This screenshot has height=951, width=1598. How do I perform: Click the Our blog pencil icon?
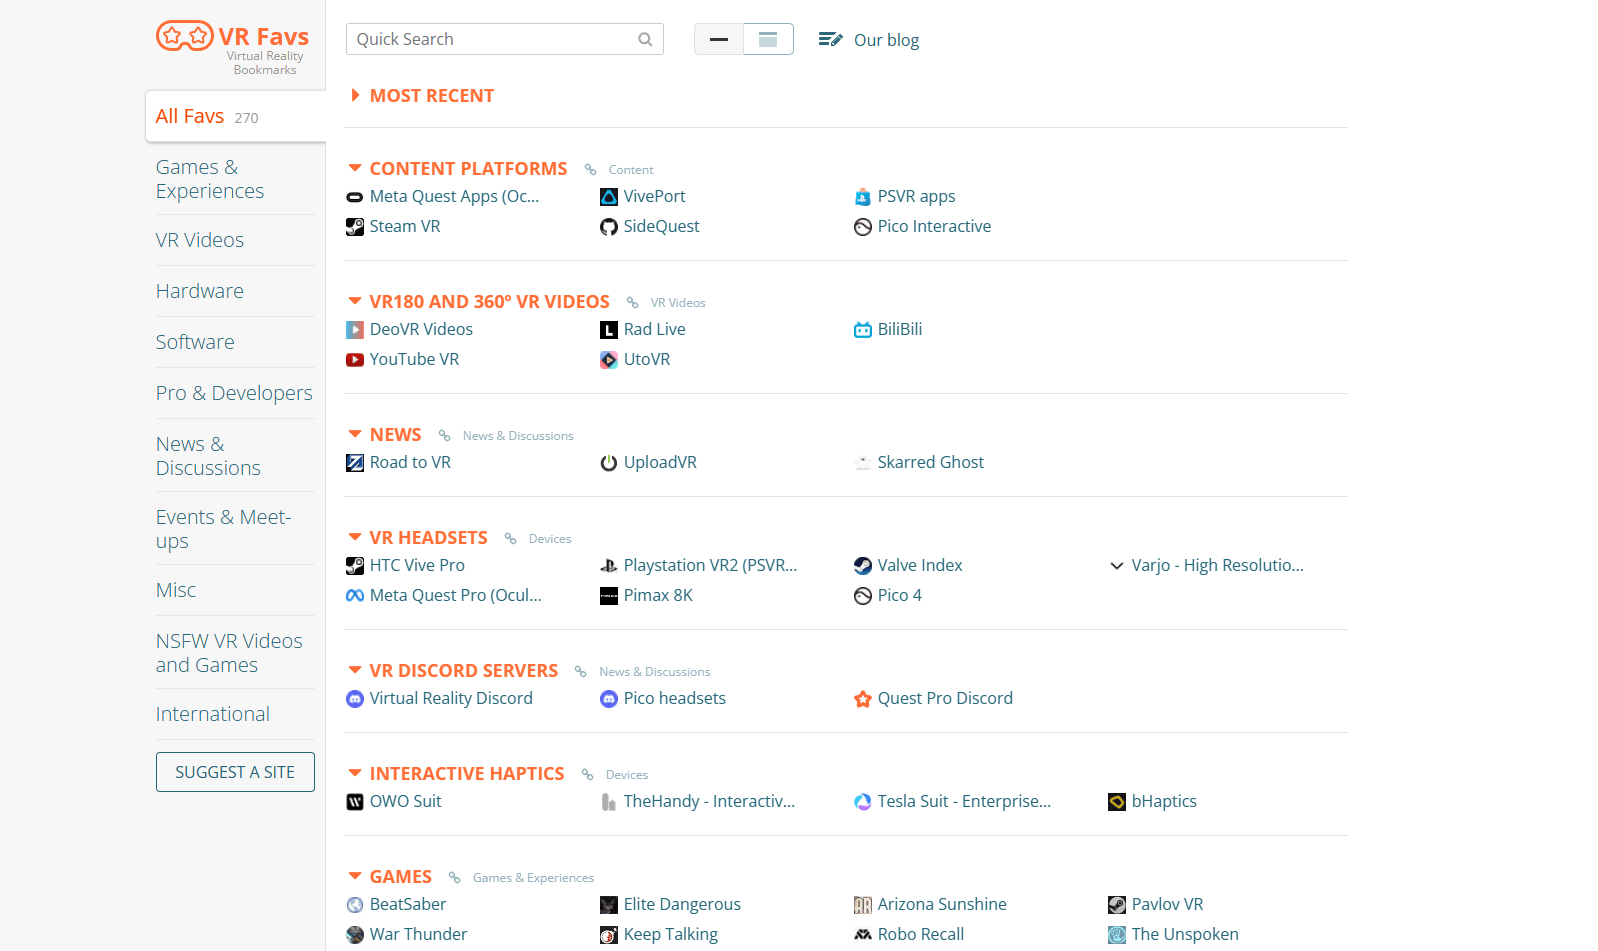[830, 40]
